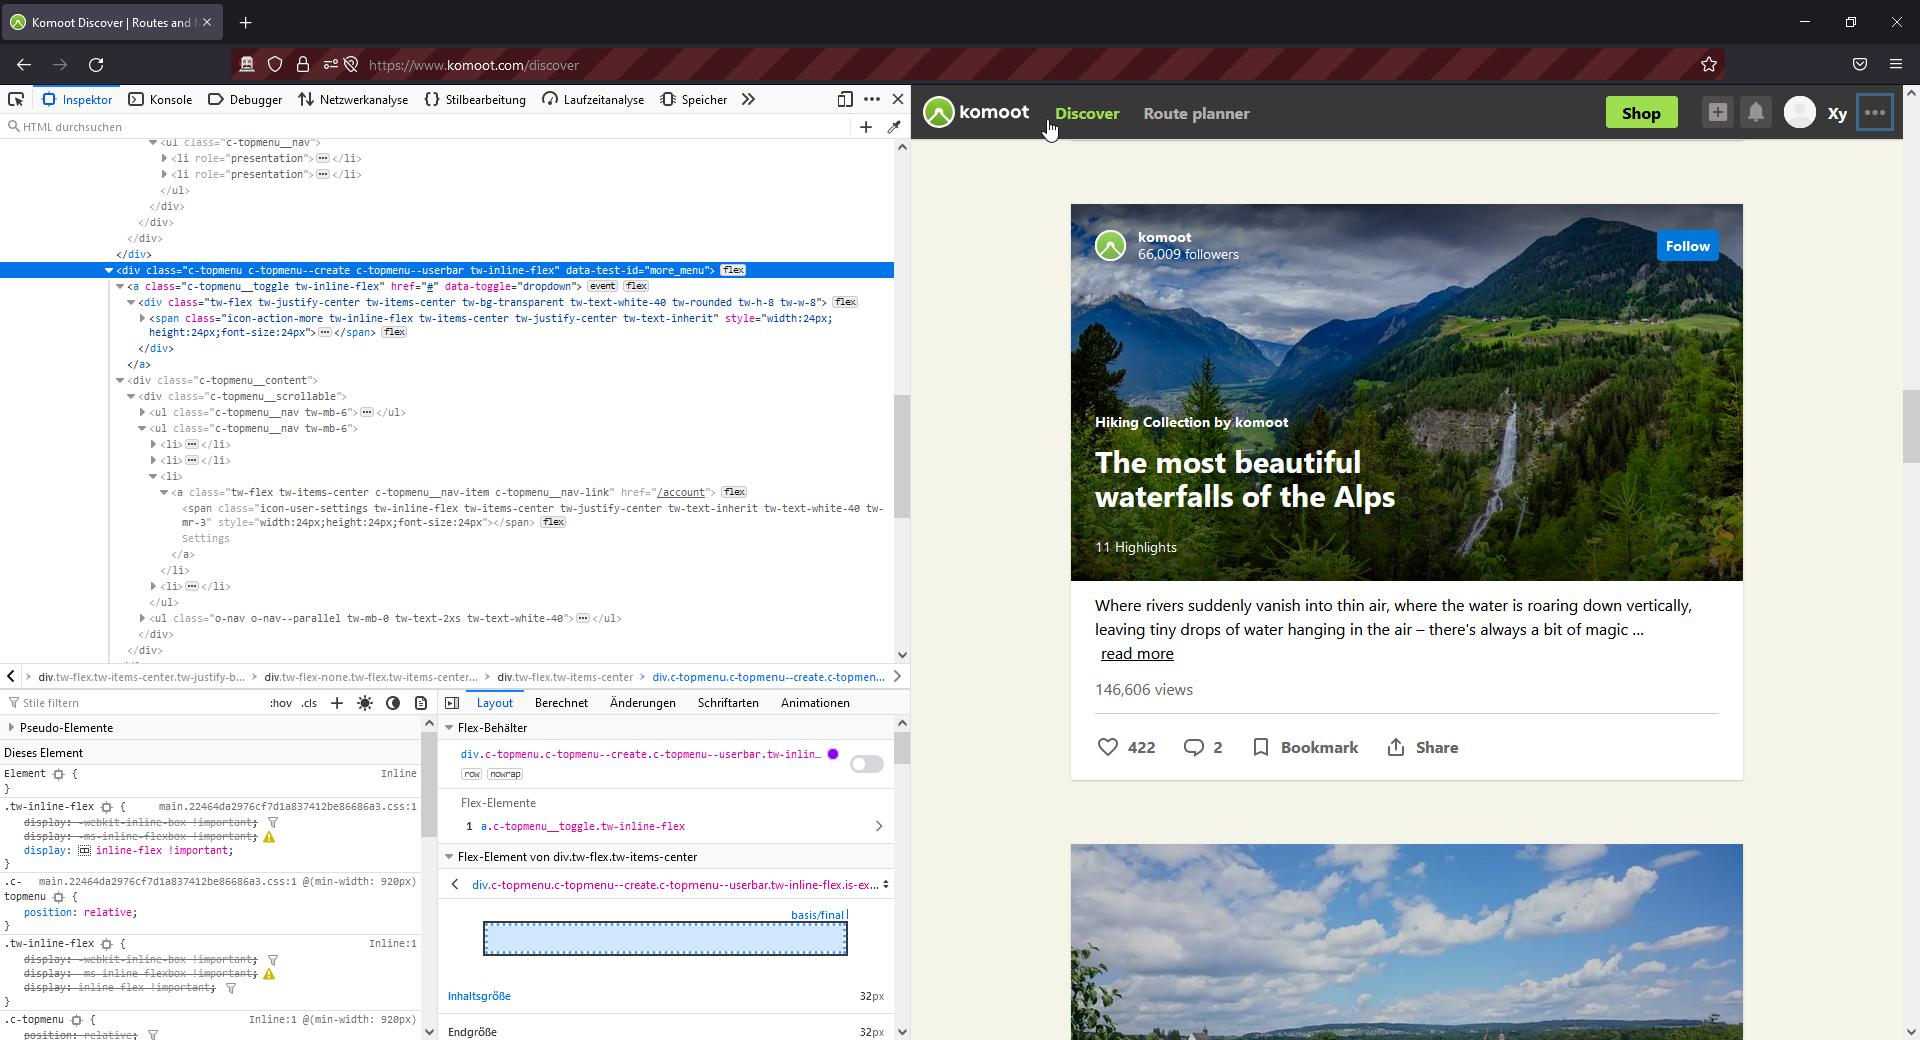This screenshot has width=1920, height=1040.
Task: Activate the element picker tool
Action: coord(16,99)
